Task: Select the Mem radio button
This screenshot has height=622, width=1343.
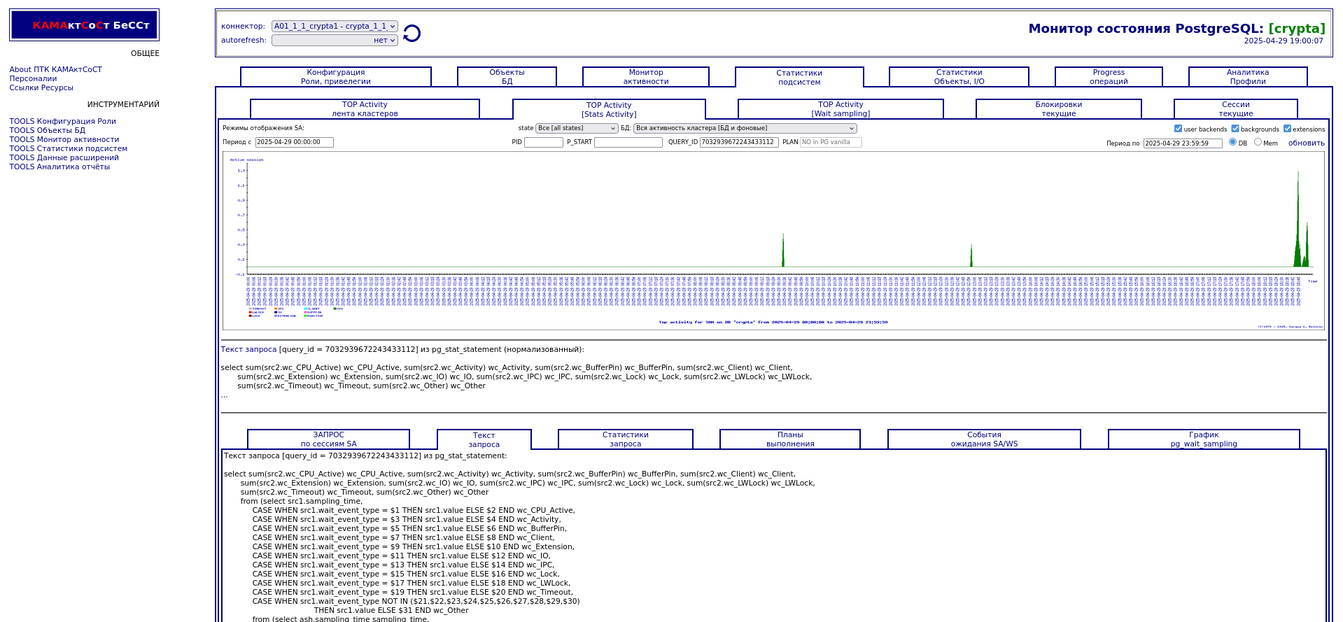Action: click(1258, 142)
